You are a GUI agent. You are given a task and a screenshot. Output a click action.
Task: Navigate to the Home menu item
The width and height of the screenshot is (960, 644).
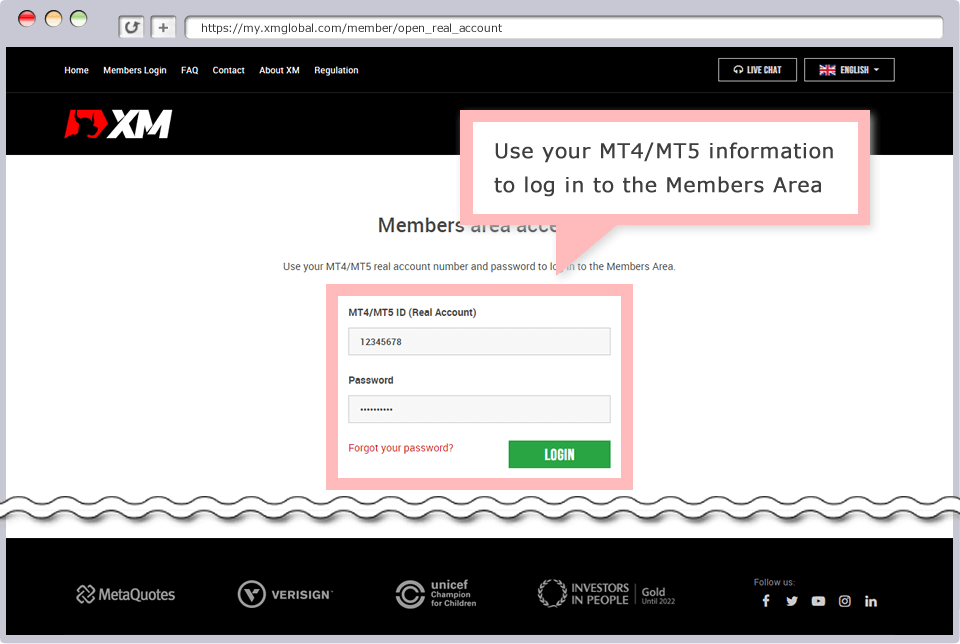(x=76, y=70)
